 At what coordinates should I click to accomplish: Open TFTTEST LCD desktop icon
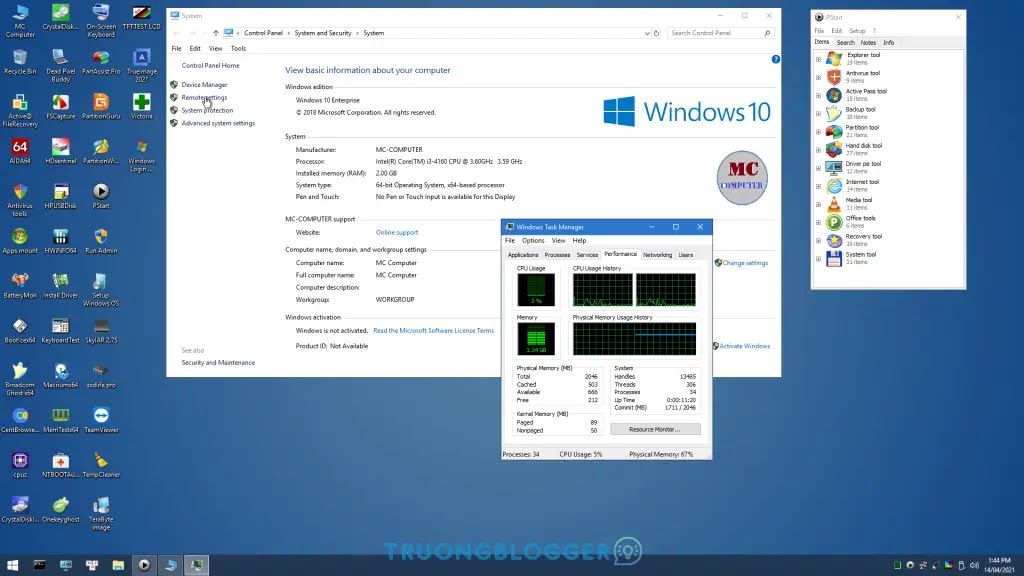pyautogui.click(x=142, y=17)
